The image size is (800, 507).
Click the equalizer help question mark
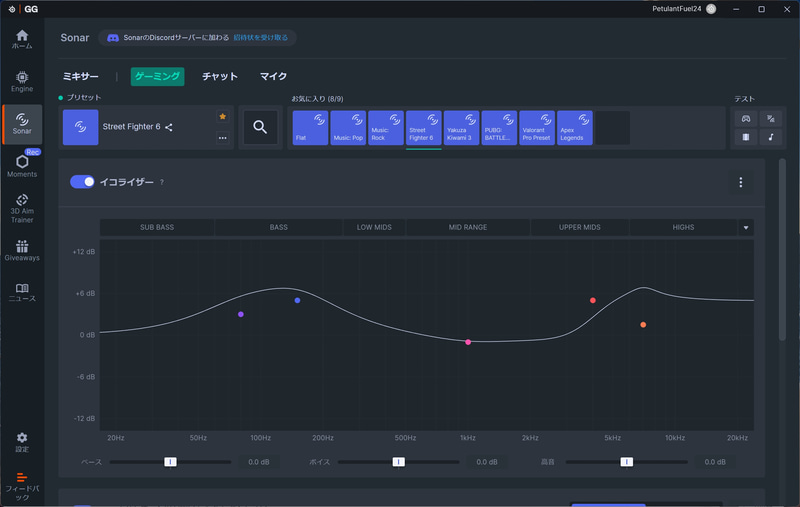162,182
